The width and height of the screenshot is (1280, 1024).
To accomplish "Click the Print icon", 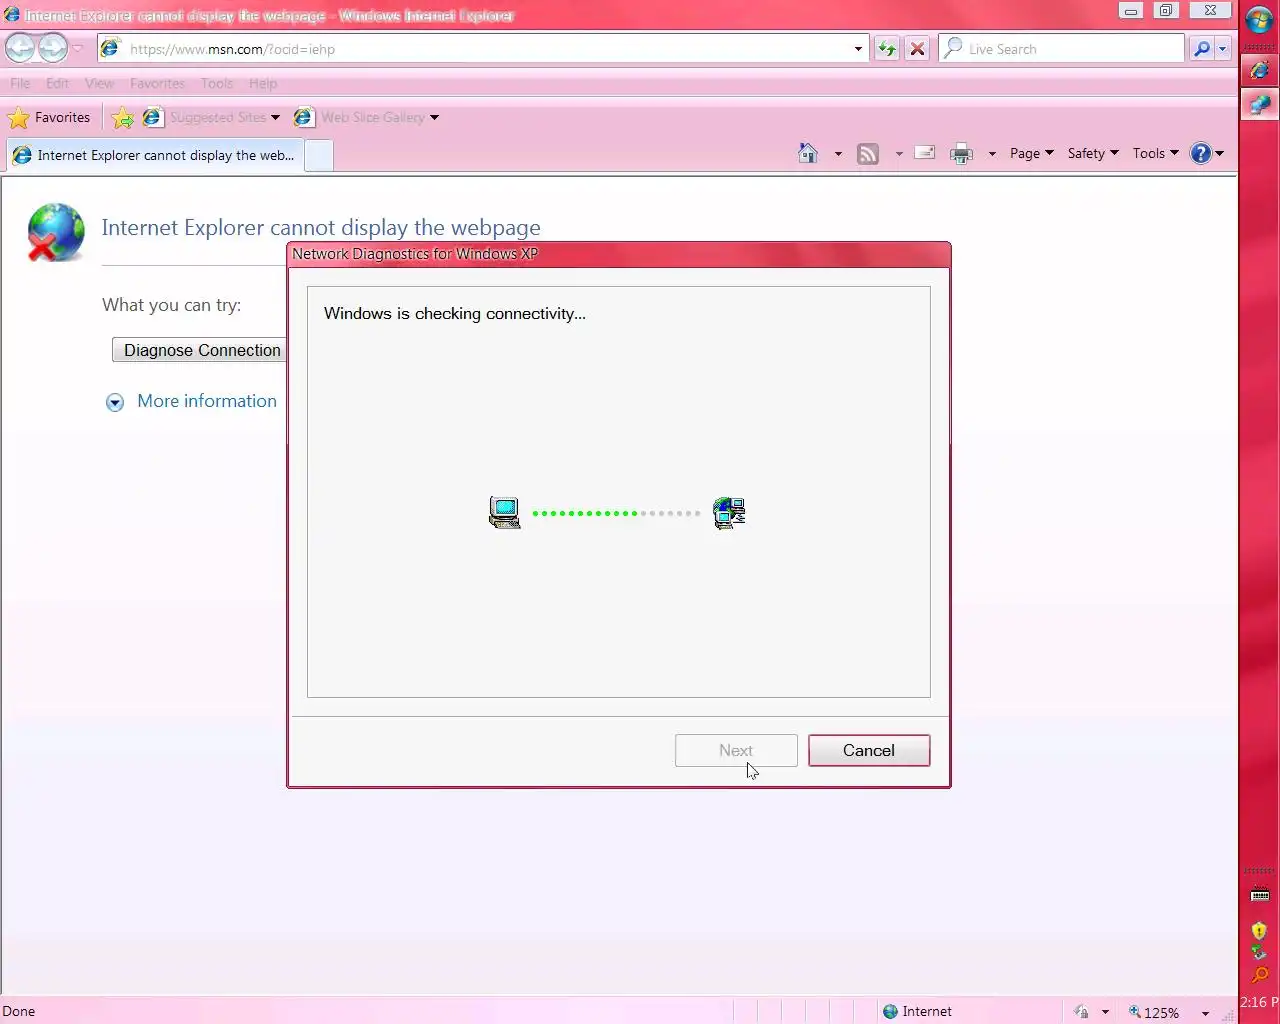I will 961,153.
